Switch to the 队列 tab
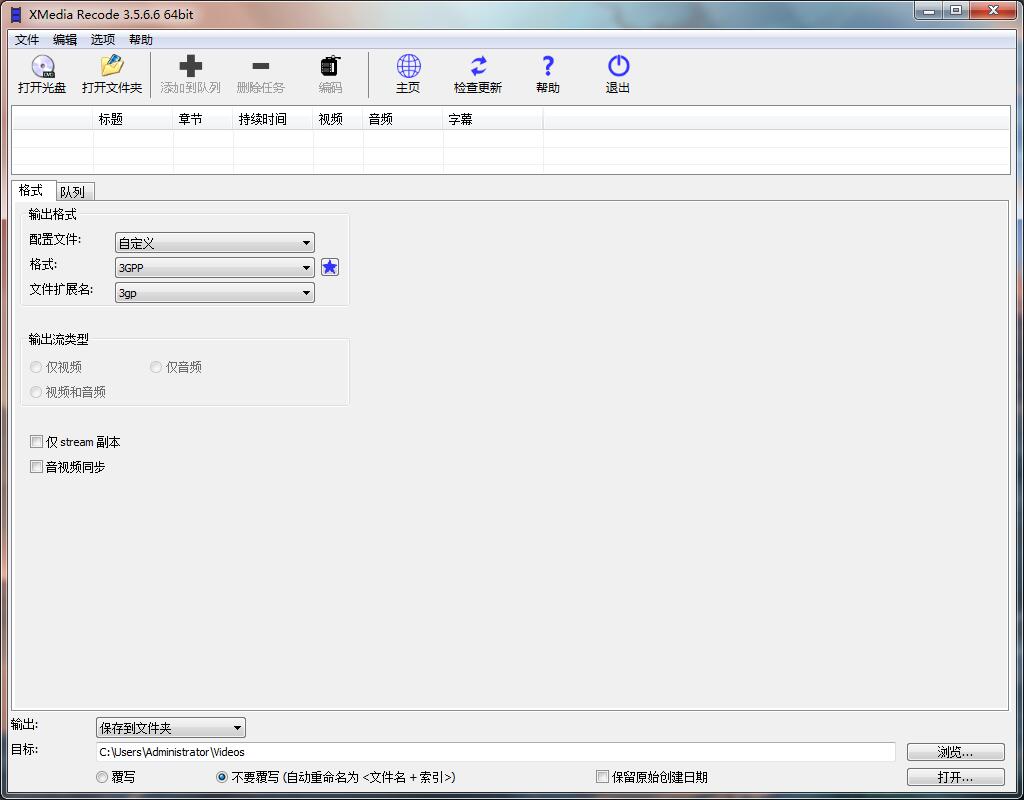1024x800 pixels. click(x=72, y=192)
